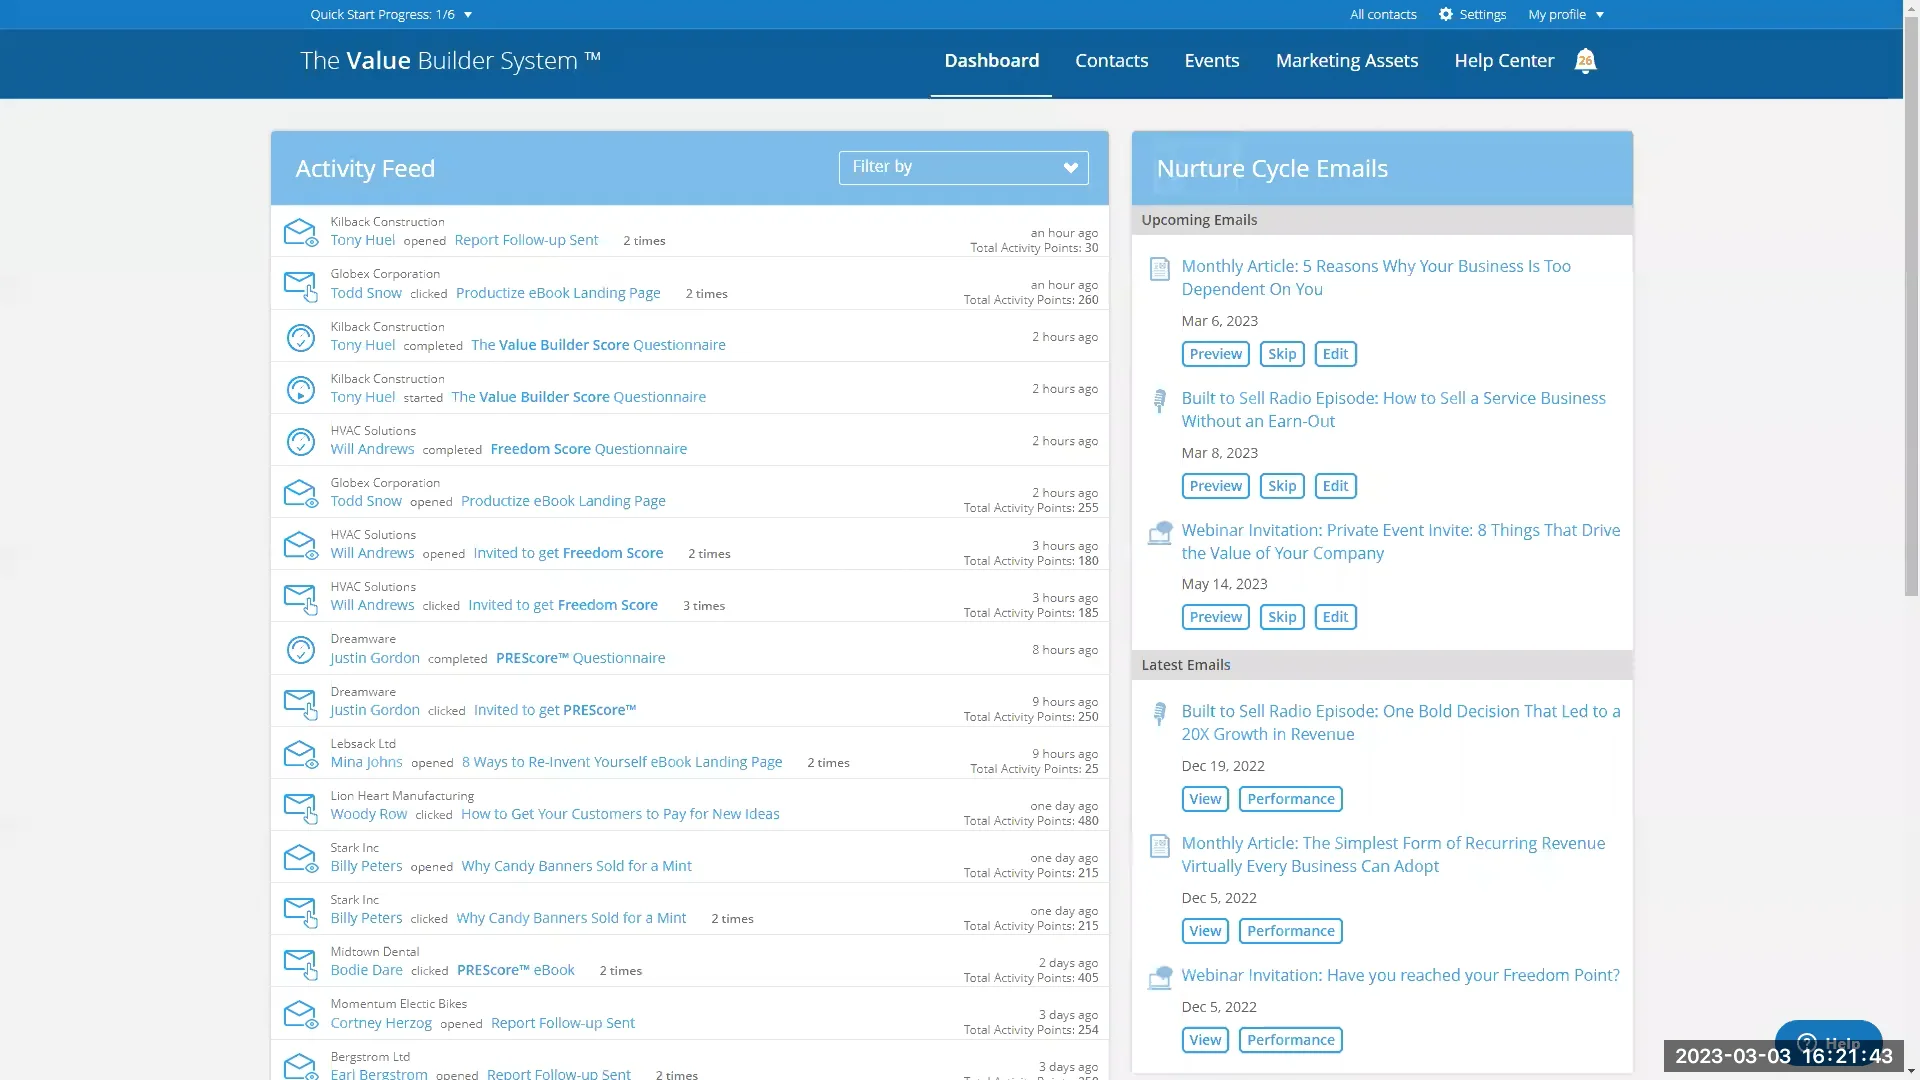Open the Marketing Assets section
This screenshot has width=1920, height=1080.
pos(1346,60)
